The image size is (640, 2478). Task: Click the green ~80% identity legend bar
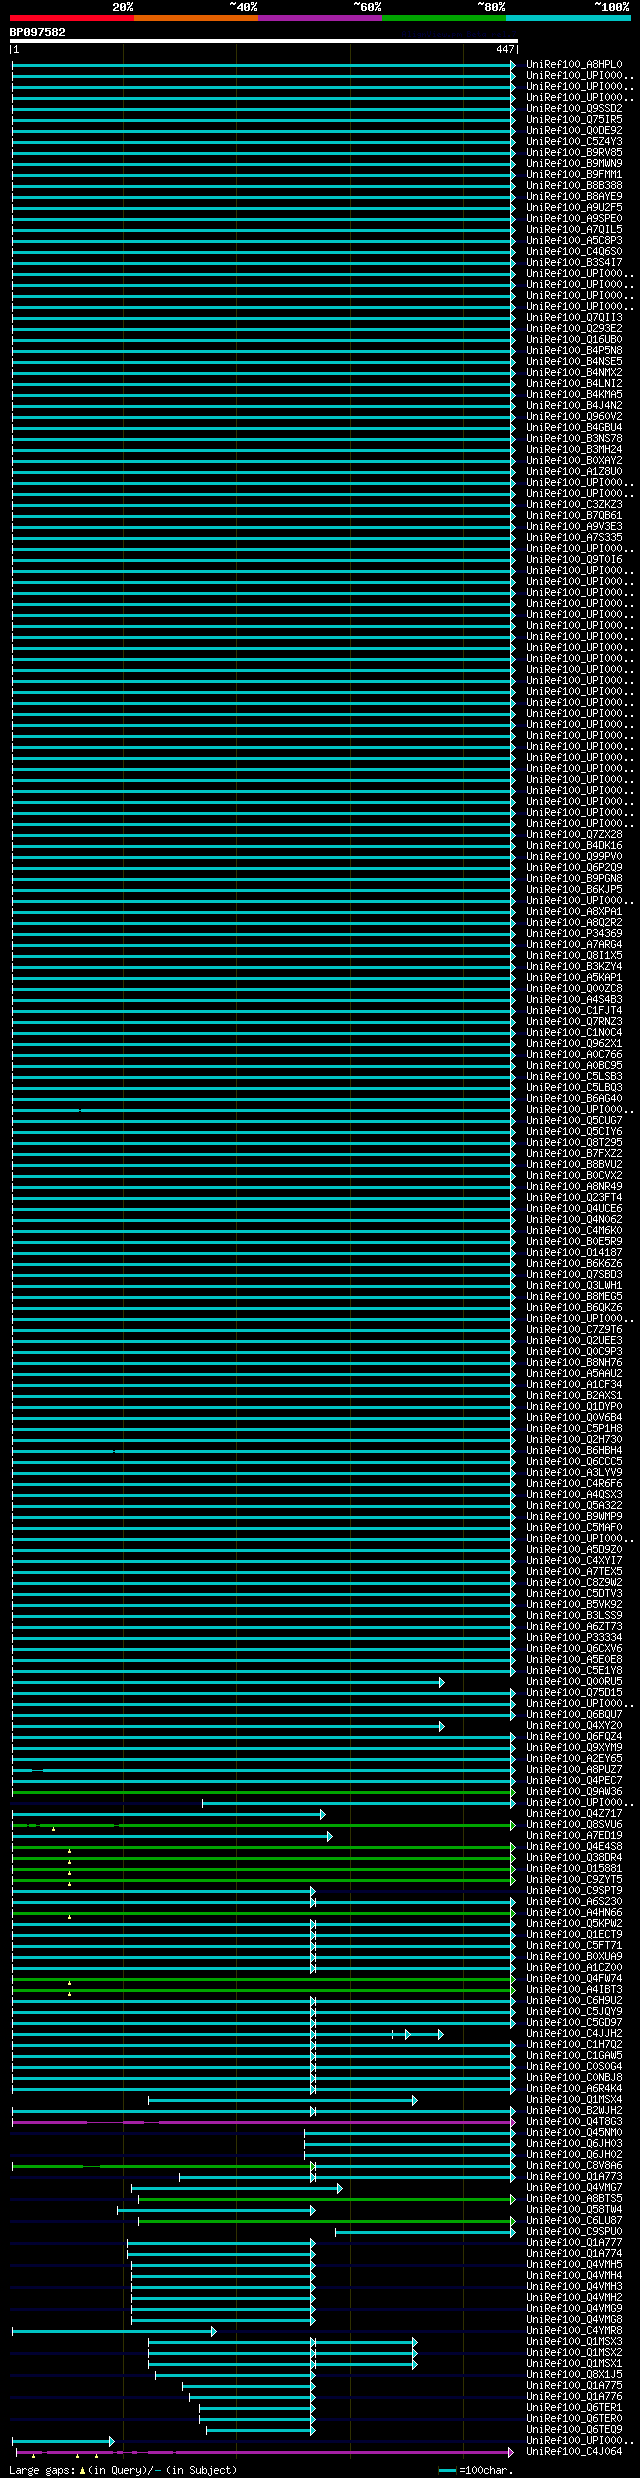click(444, 18)
